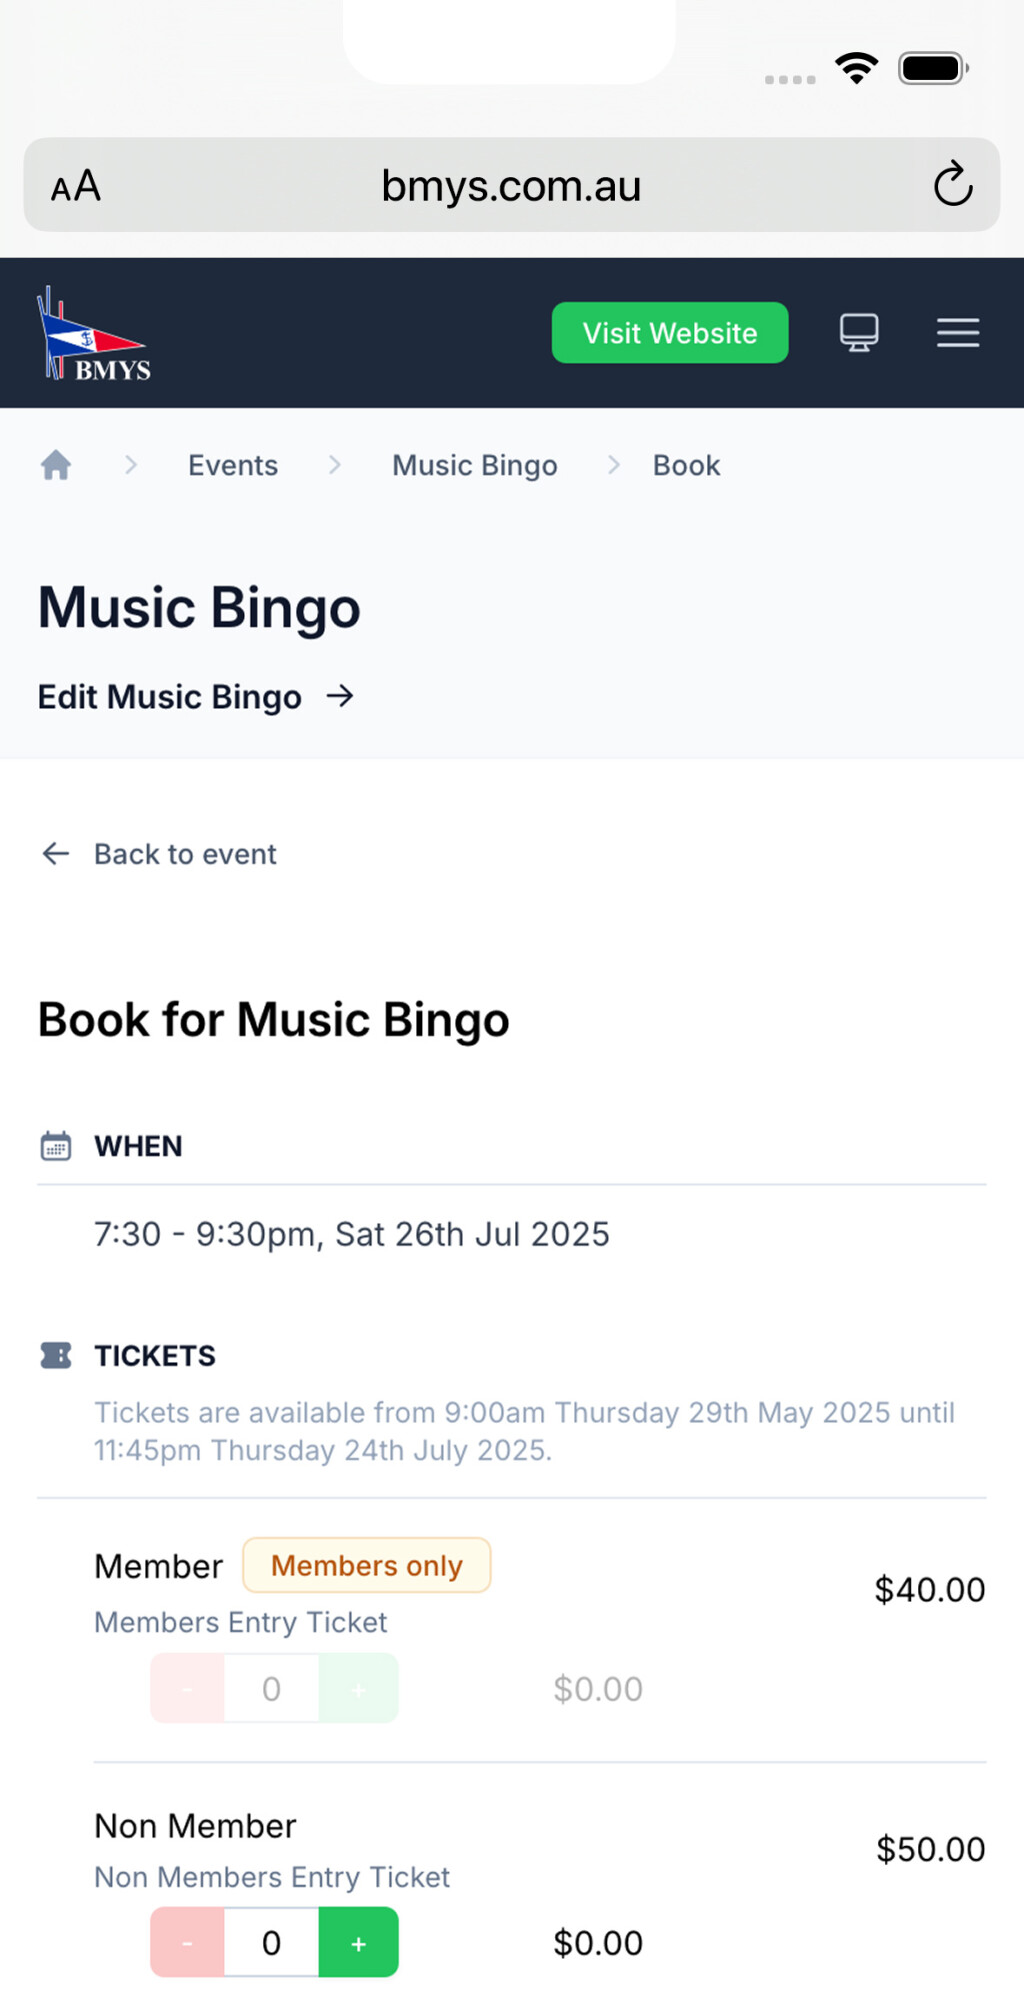The height and width of the screenshot is (1997, 1024).
Task: Go to home via breadcrumb house icon
Action: point(56,465)
